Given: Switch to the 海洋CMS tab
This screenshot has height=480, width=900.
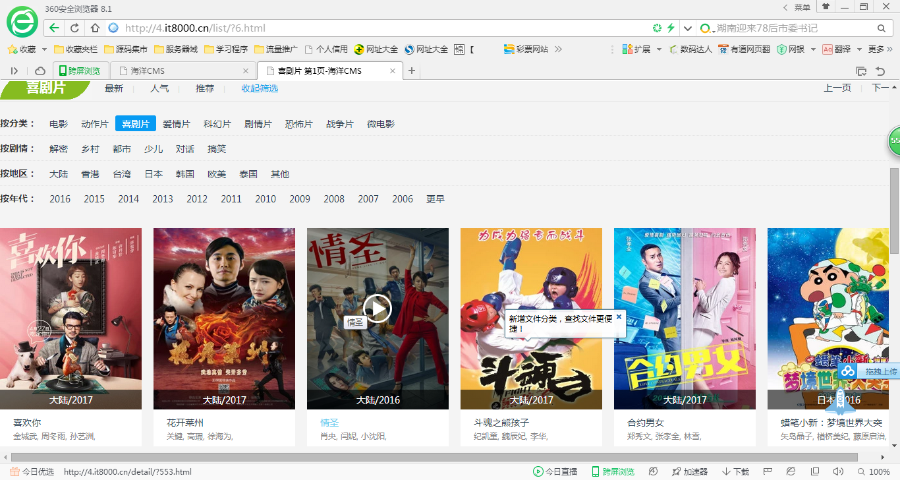Looking at the screenshot, I should (183, 71).
